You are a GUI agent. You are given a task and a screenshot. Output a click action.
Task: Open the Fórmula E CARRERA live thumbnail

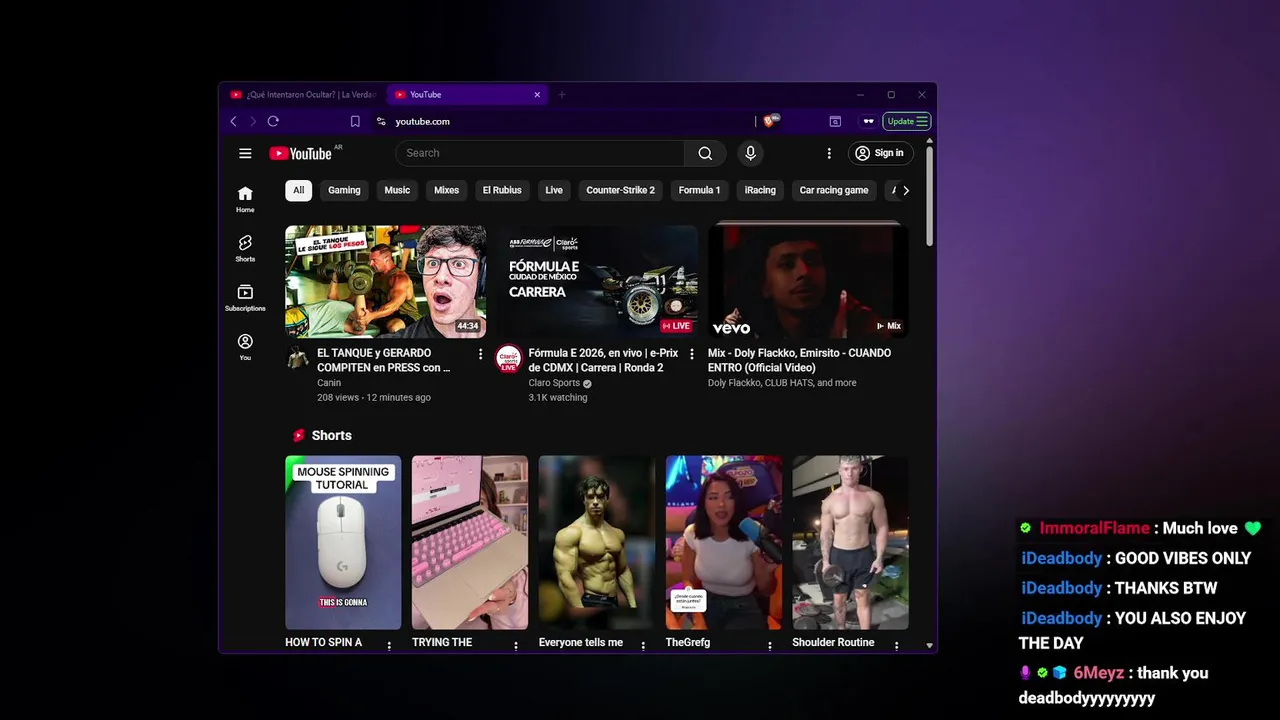pyautogui.click(x=597, y=281)
